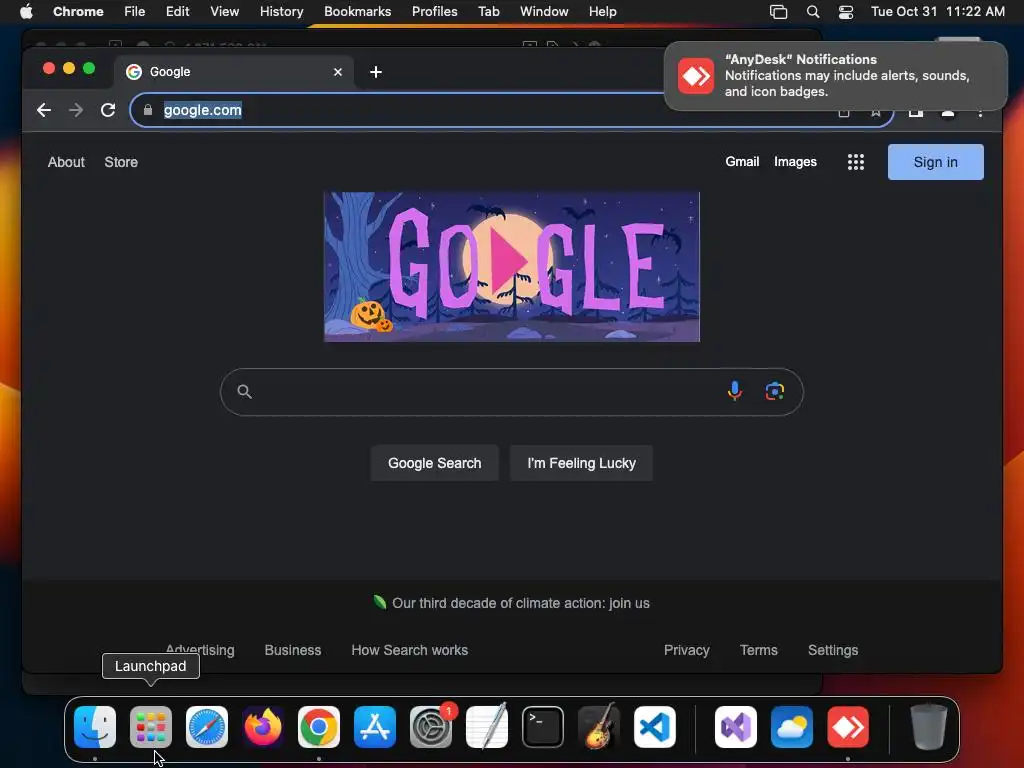Click the browser forward arrow

tap(76, 110)
